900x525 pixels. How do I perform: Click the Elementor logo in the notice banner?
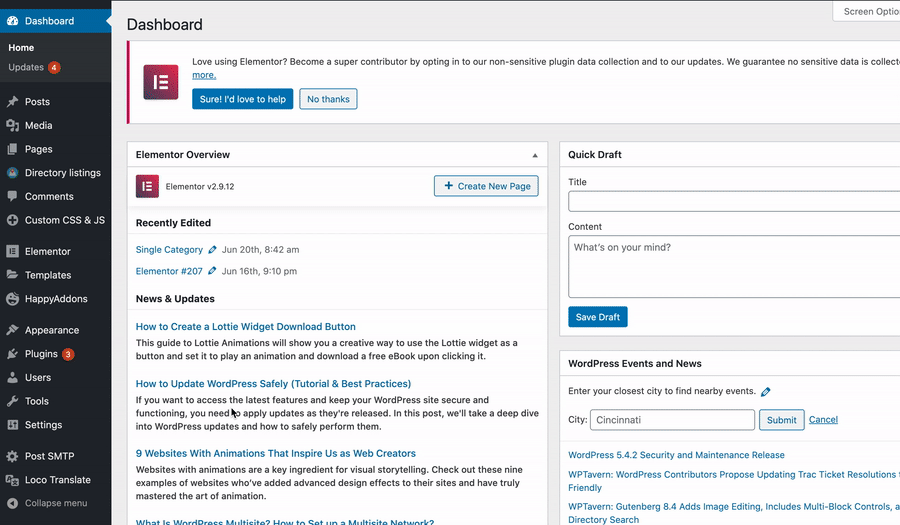point(161,82)
